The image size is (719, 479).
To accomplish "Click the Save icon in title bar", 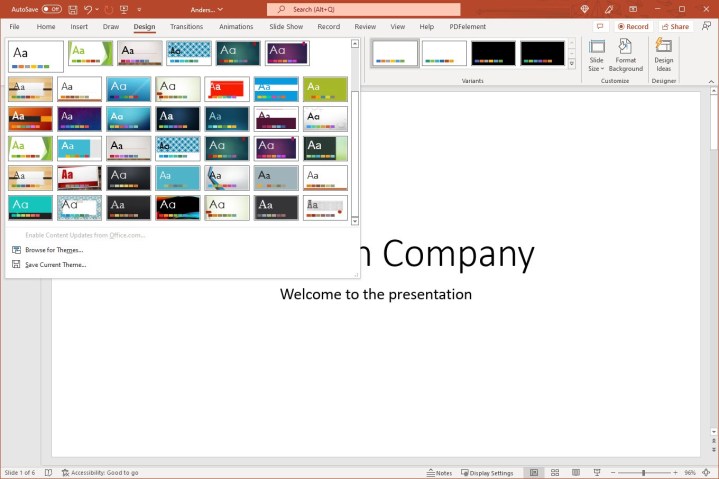I will [x=71, y=9].
